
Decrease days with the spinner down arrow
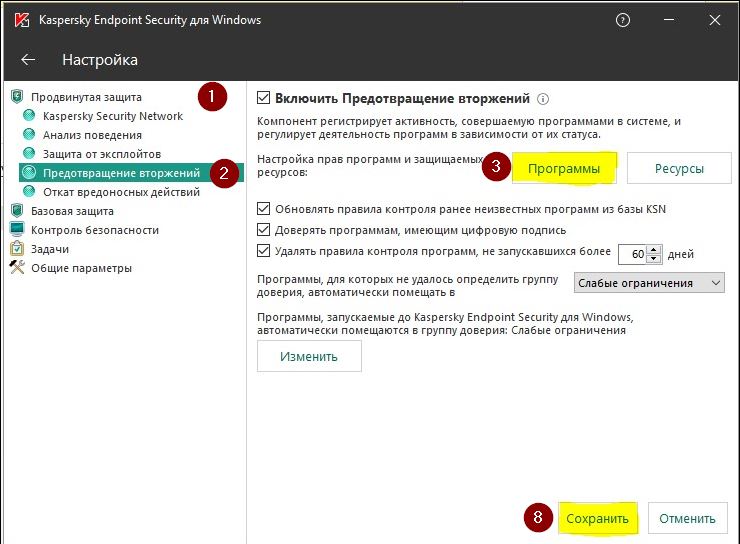[x=654, y=259]
